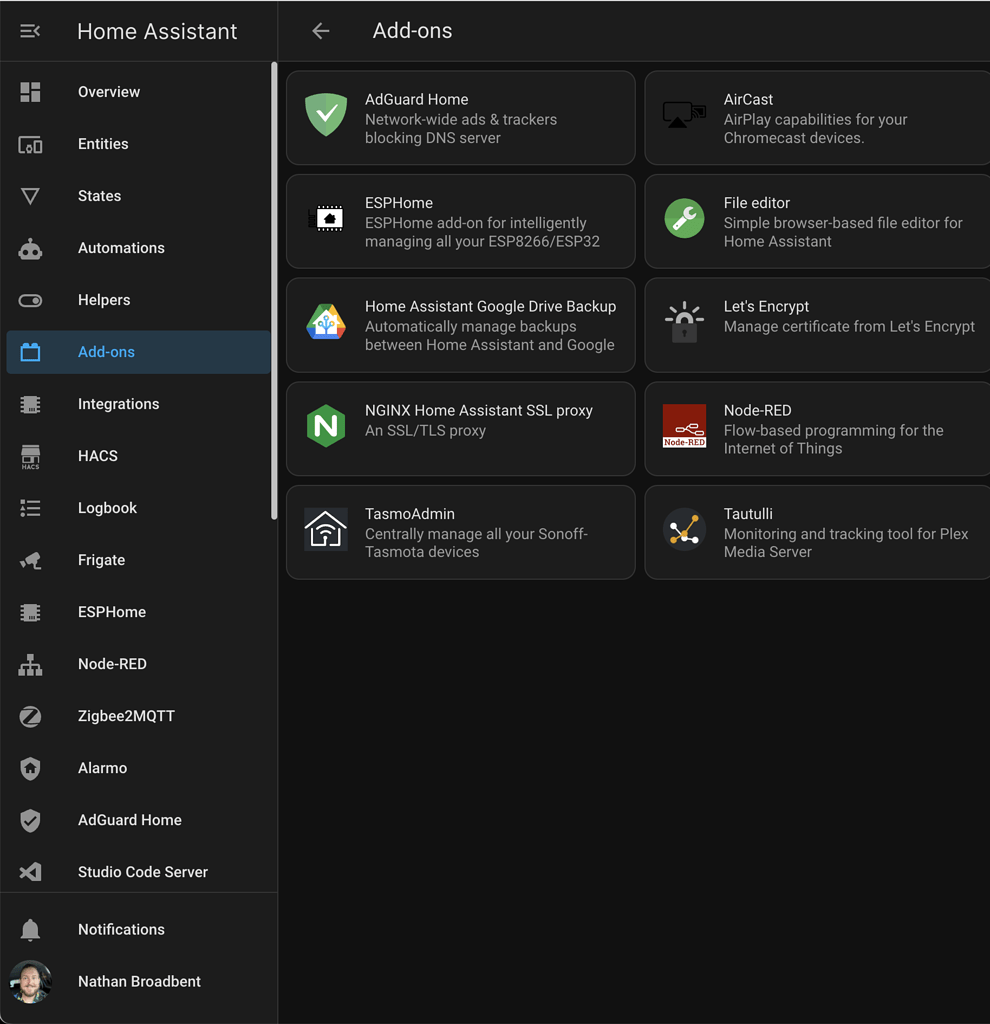Viewport: 990px width, 1024px height.
Task: Select the Zigbee2MQTT sidebar icon
Action: (x=30, y=716)
